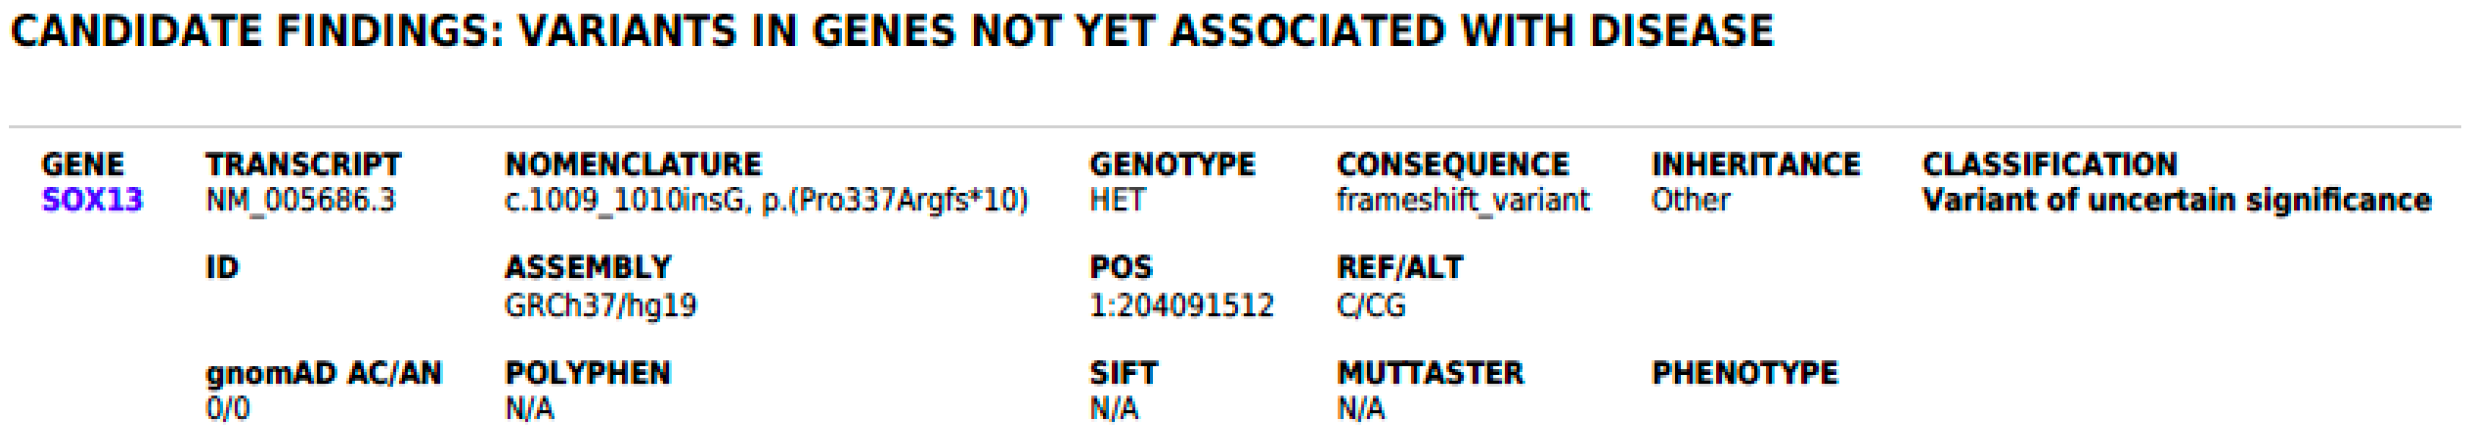Click the gnomAD AC/AN value 0/0

coord(228,409)
